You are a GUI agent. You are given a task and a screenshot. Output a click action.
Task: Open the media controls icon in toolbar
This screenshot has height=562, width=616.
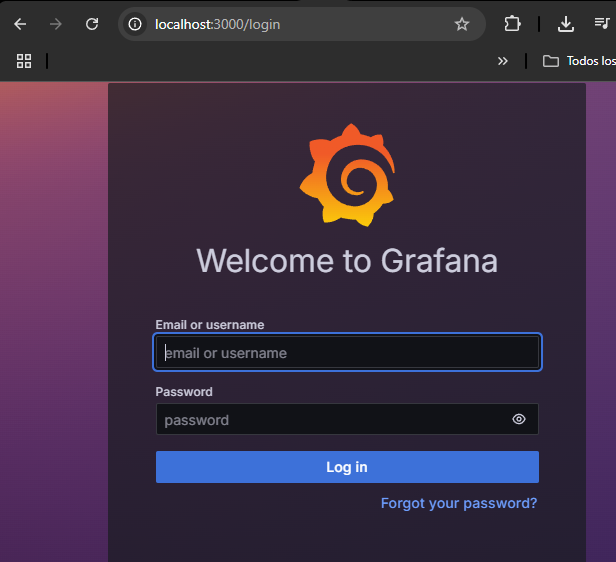tap(602, 24)
